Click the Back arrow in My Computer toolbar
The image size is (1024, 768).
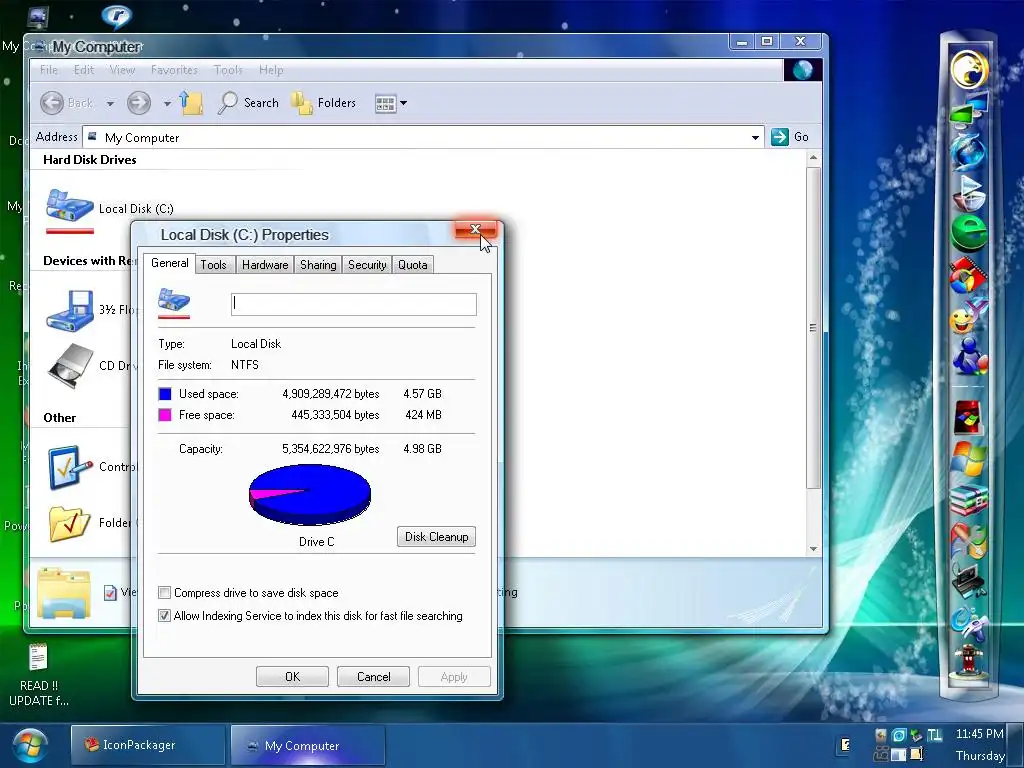click(52, 103)
